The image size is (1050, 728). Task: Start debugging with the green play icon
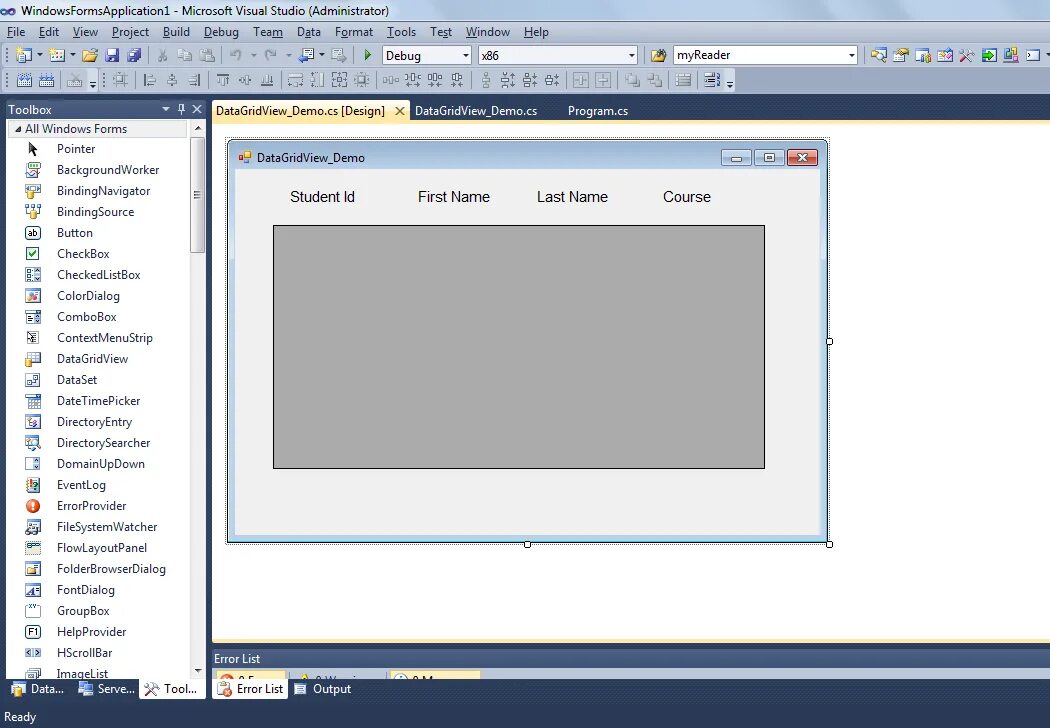coord(367,56)
